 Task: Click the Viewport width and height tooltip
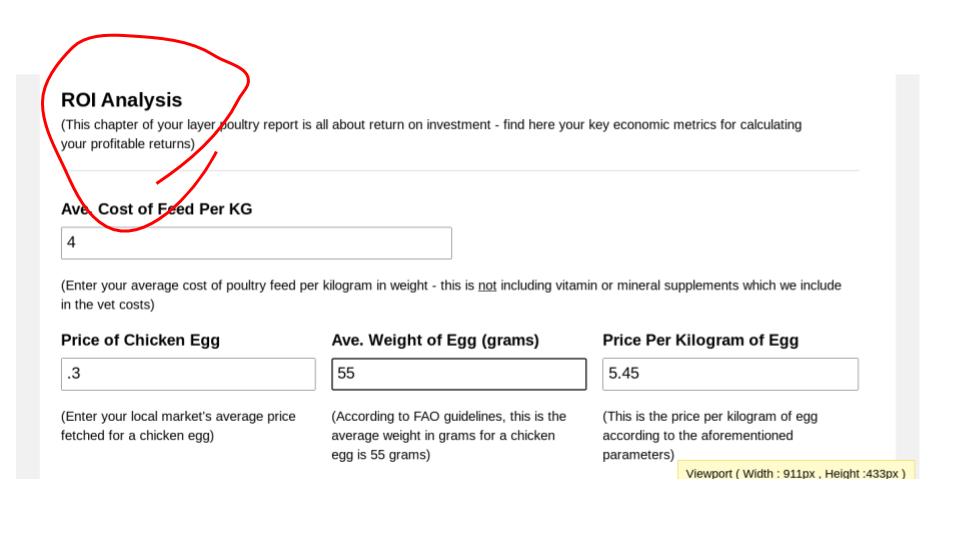pyautogui.click(x=796, y=470)
